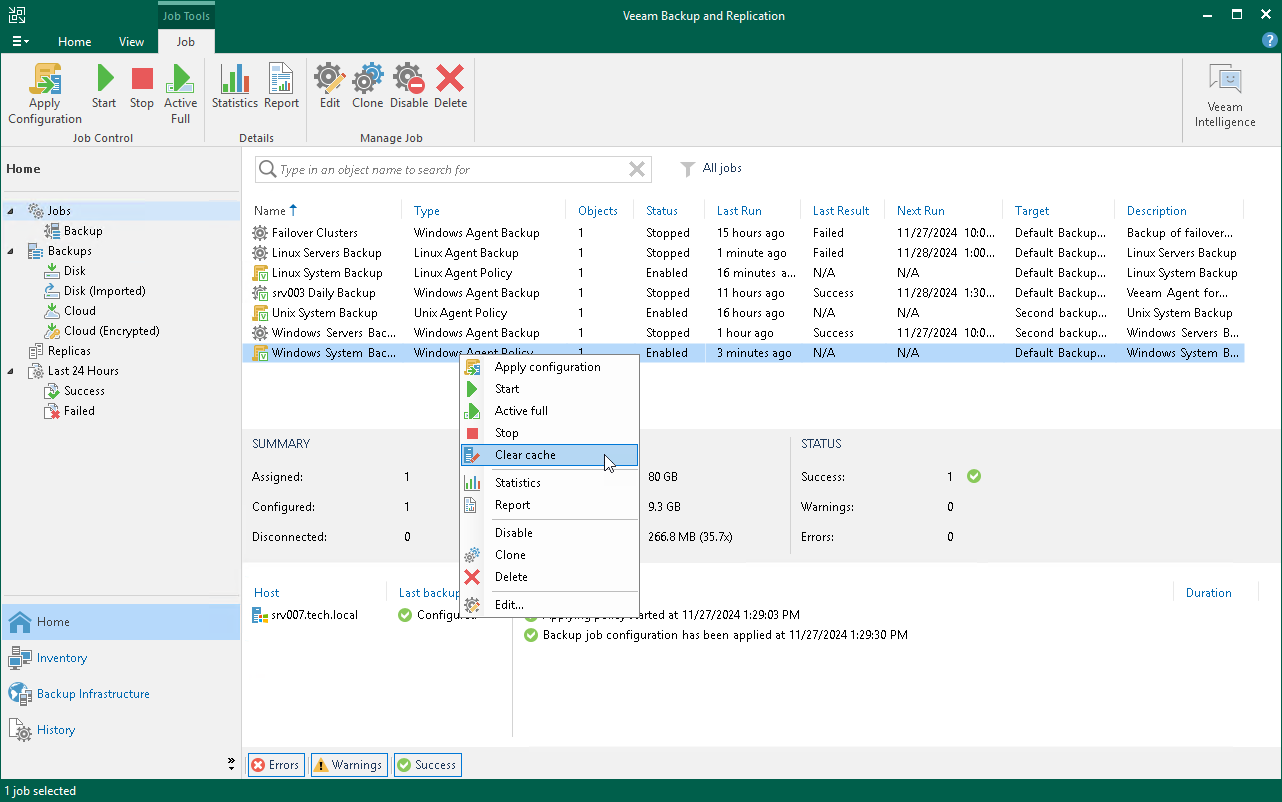Open the Backup Infrastructure view

tap(93, 694)
